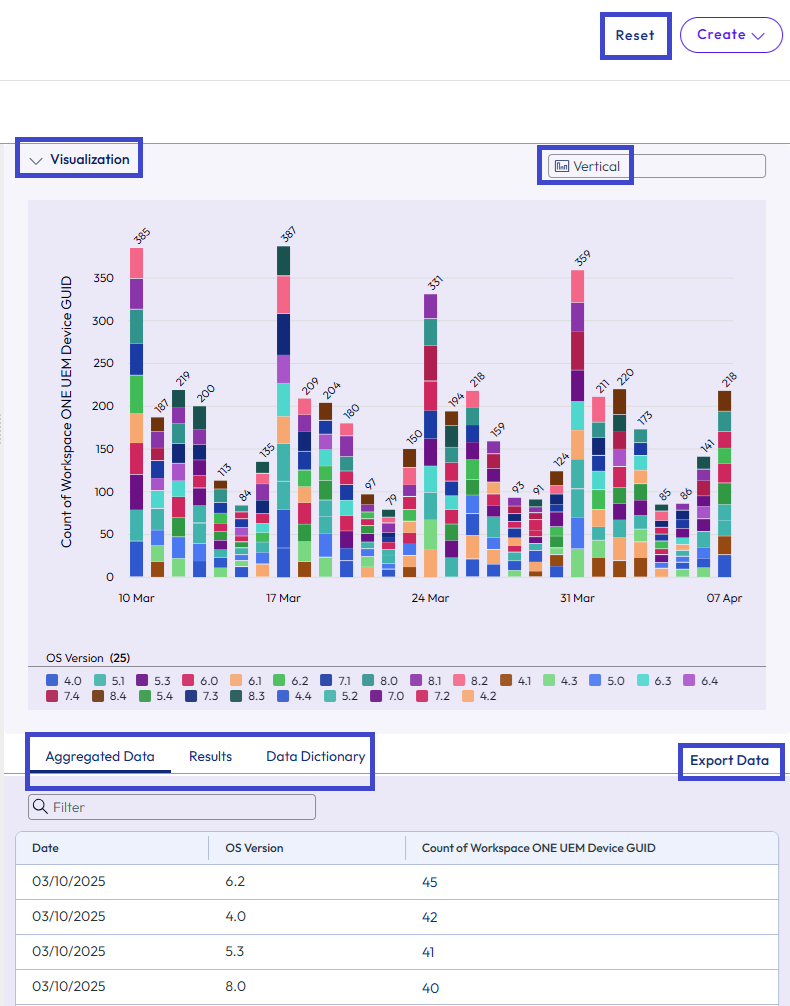
Task: Toggle legend swatch for OS version 6.1
Action: 236,680
